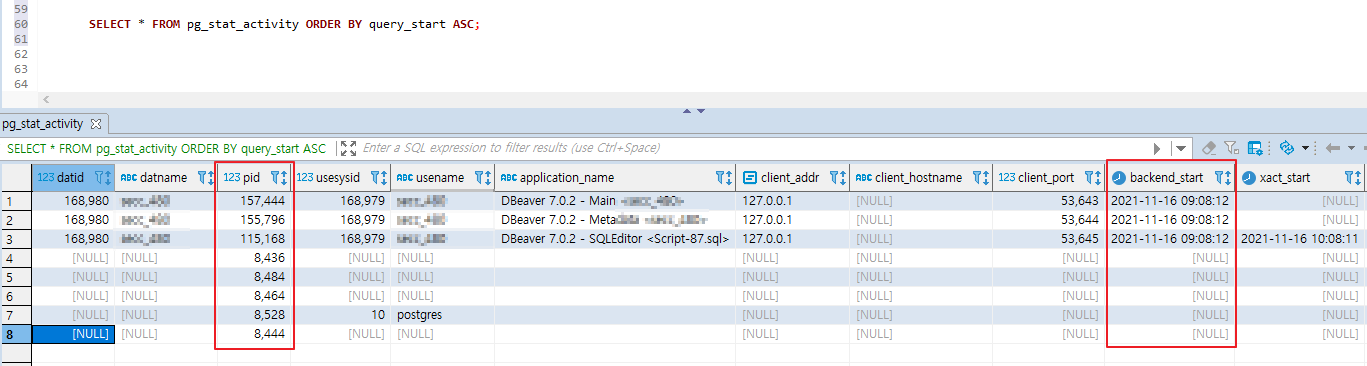Click the selected datid NULL cell in row 8

point(74,334)
